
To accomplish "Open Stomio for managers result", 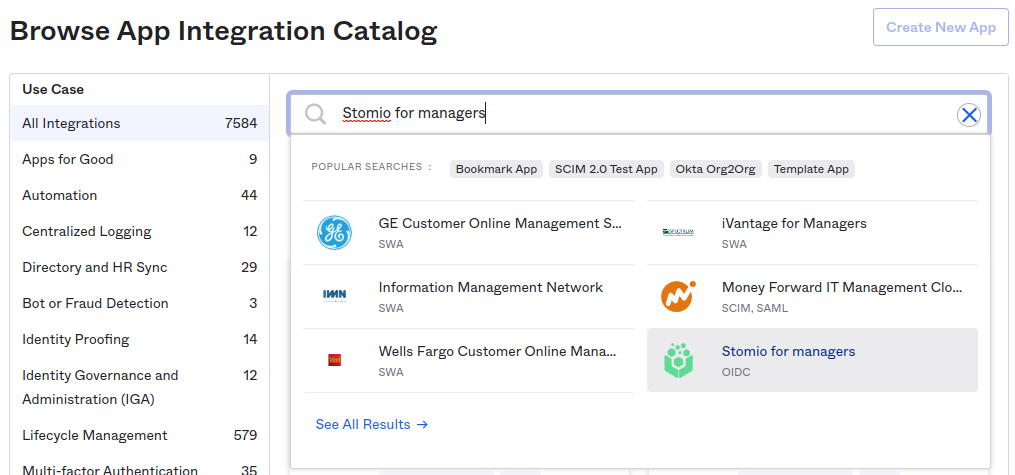I will (x=812, y=360).
